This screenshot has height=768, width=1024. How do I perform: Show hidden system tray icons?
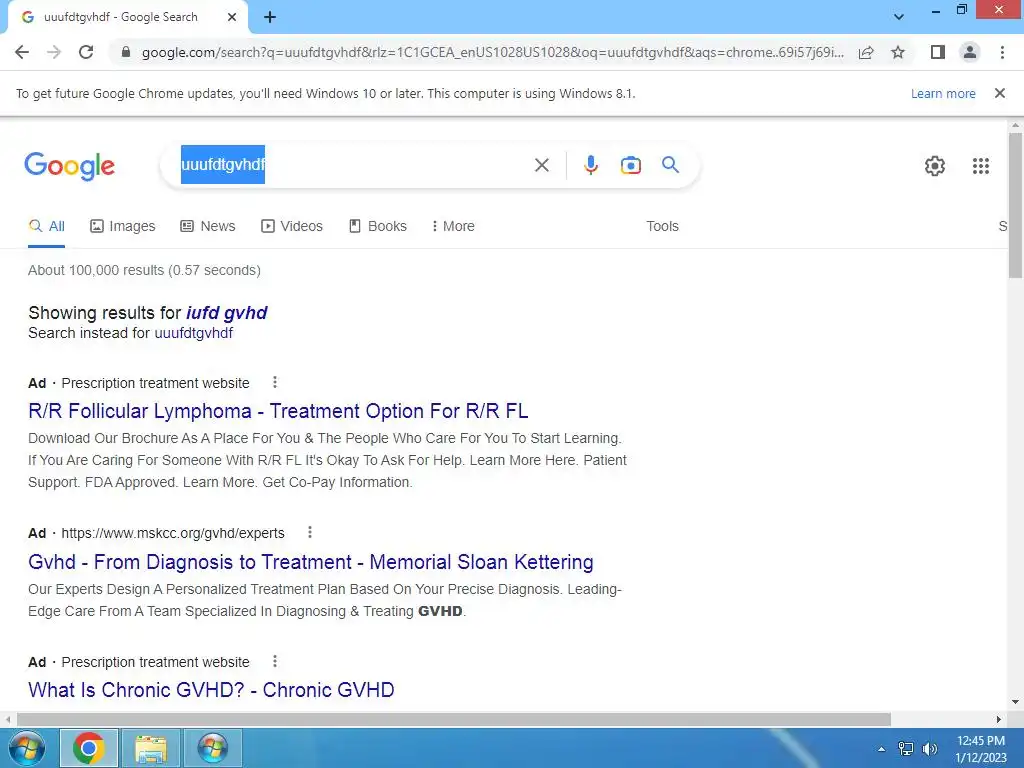click(882, 748)
